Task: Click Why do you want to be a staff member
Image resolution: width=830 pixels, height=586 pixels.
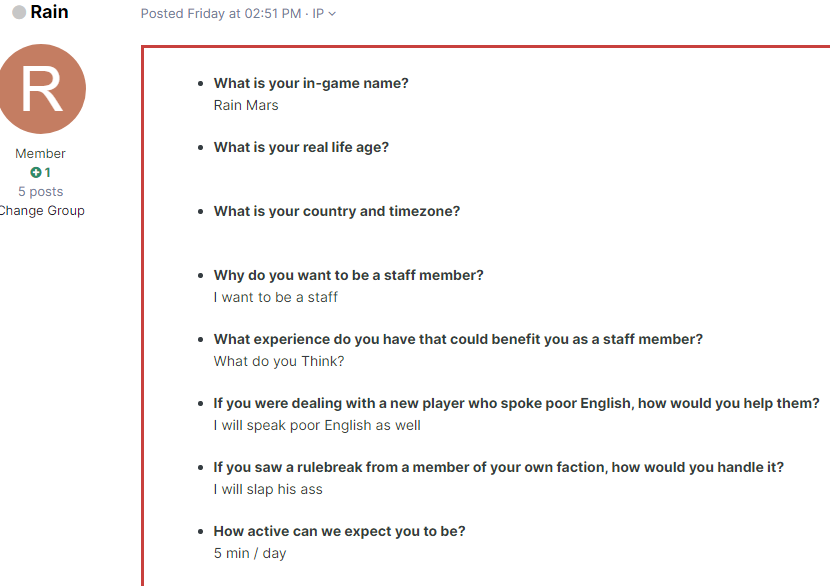Action: [x=349, y=275]
